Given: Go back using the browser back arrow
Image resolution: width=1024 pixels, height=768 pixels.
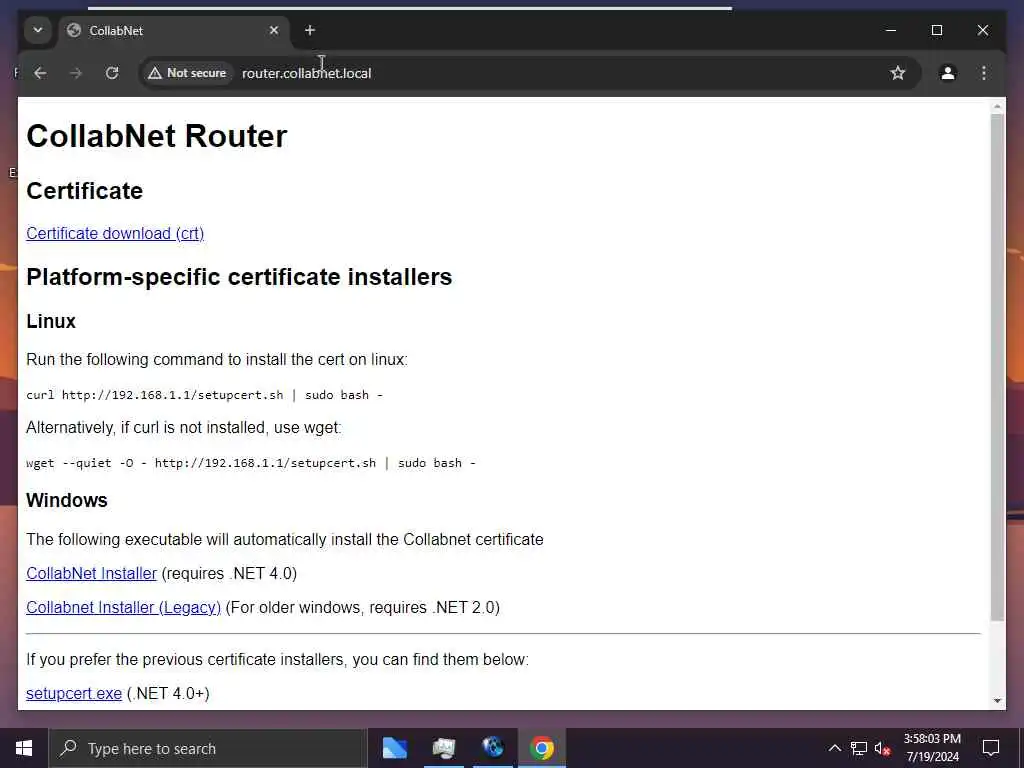Looking at the screenshot, I should (40, 73).
